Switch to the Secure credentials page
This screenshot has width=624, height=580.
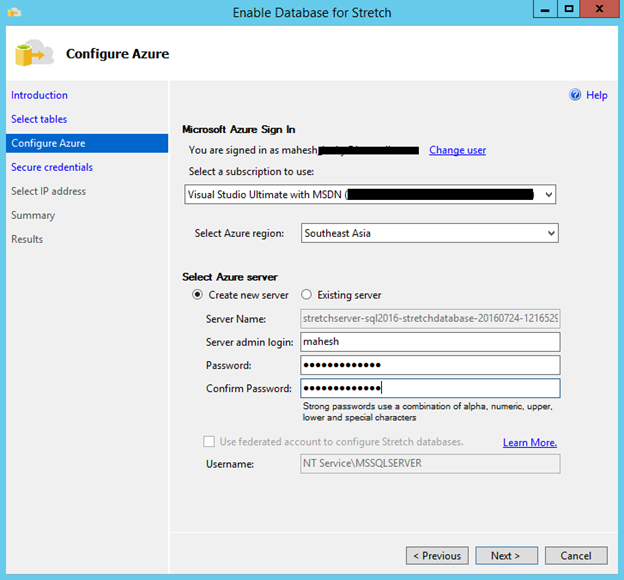point(52,167)
